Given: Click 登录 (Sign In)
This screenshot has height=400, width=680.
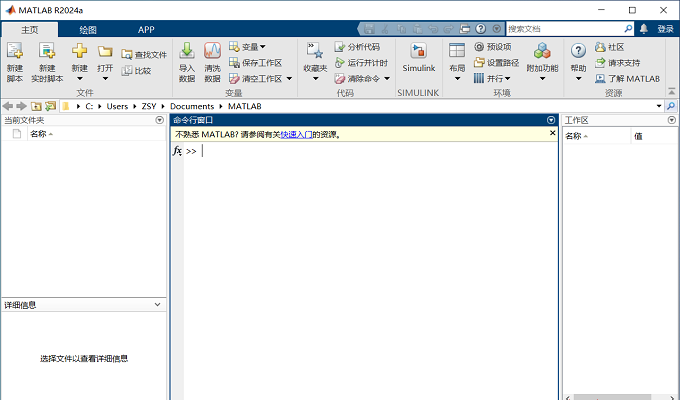Looking at the screenshot, I should 665,29.
